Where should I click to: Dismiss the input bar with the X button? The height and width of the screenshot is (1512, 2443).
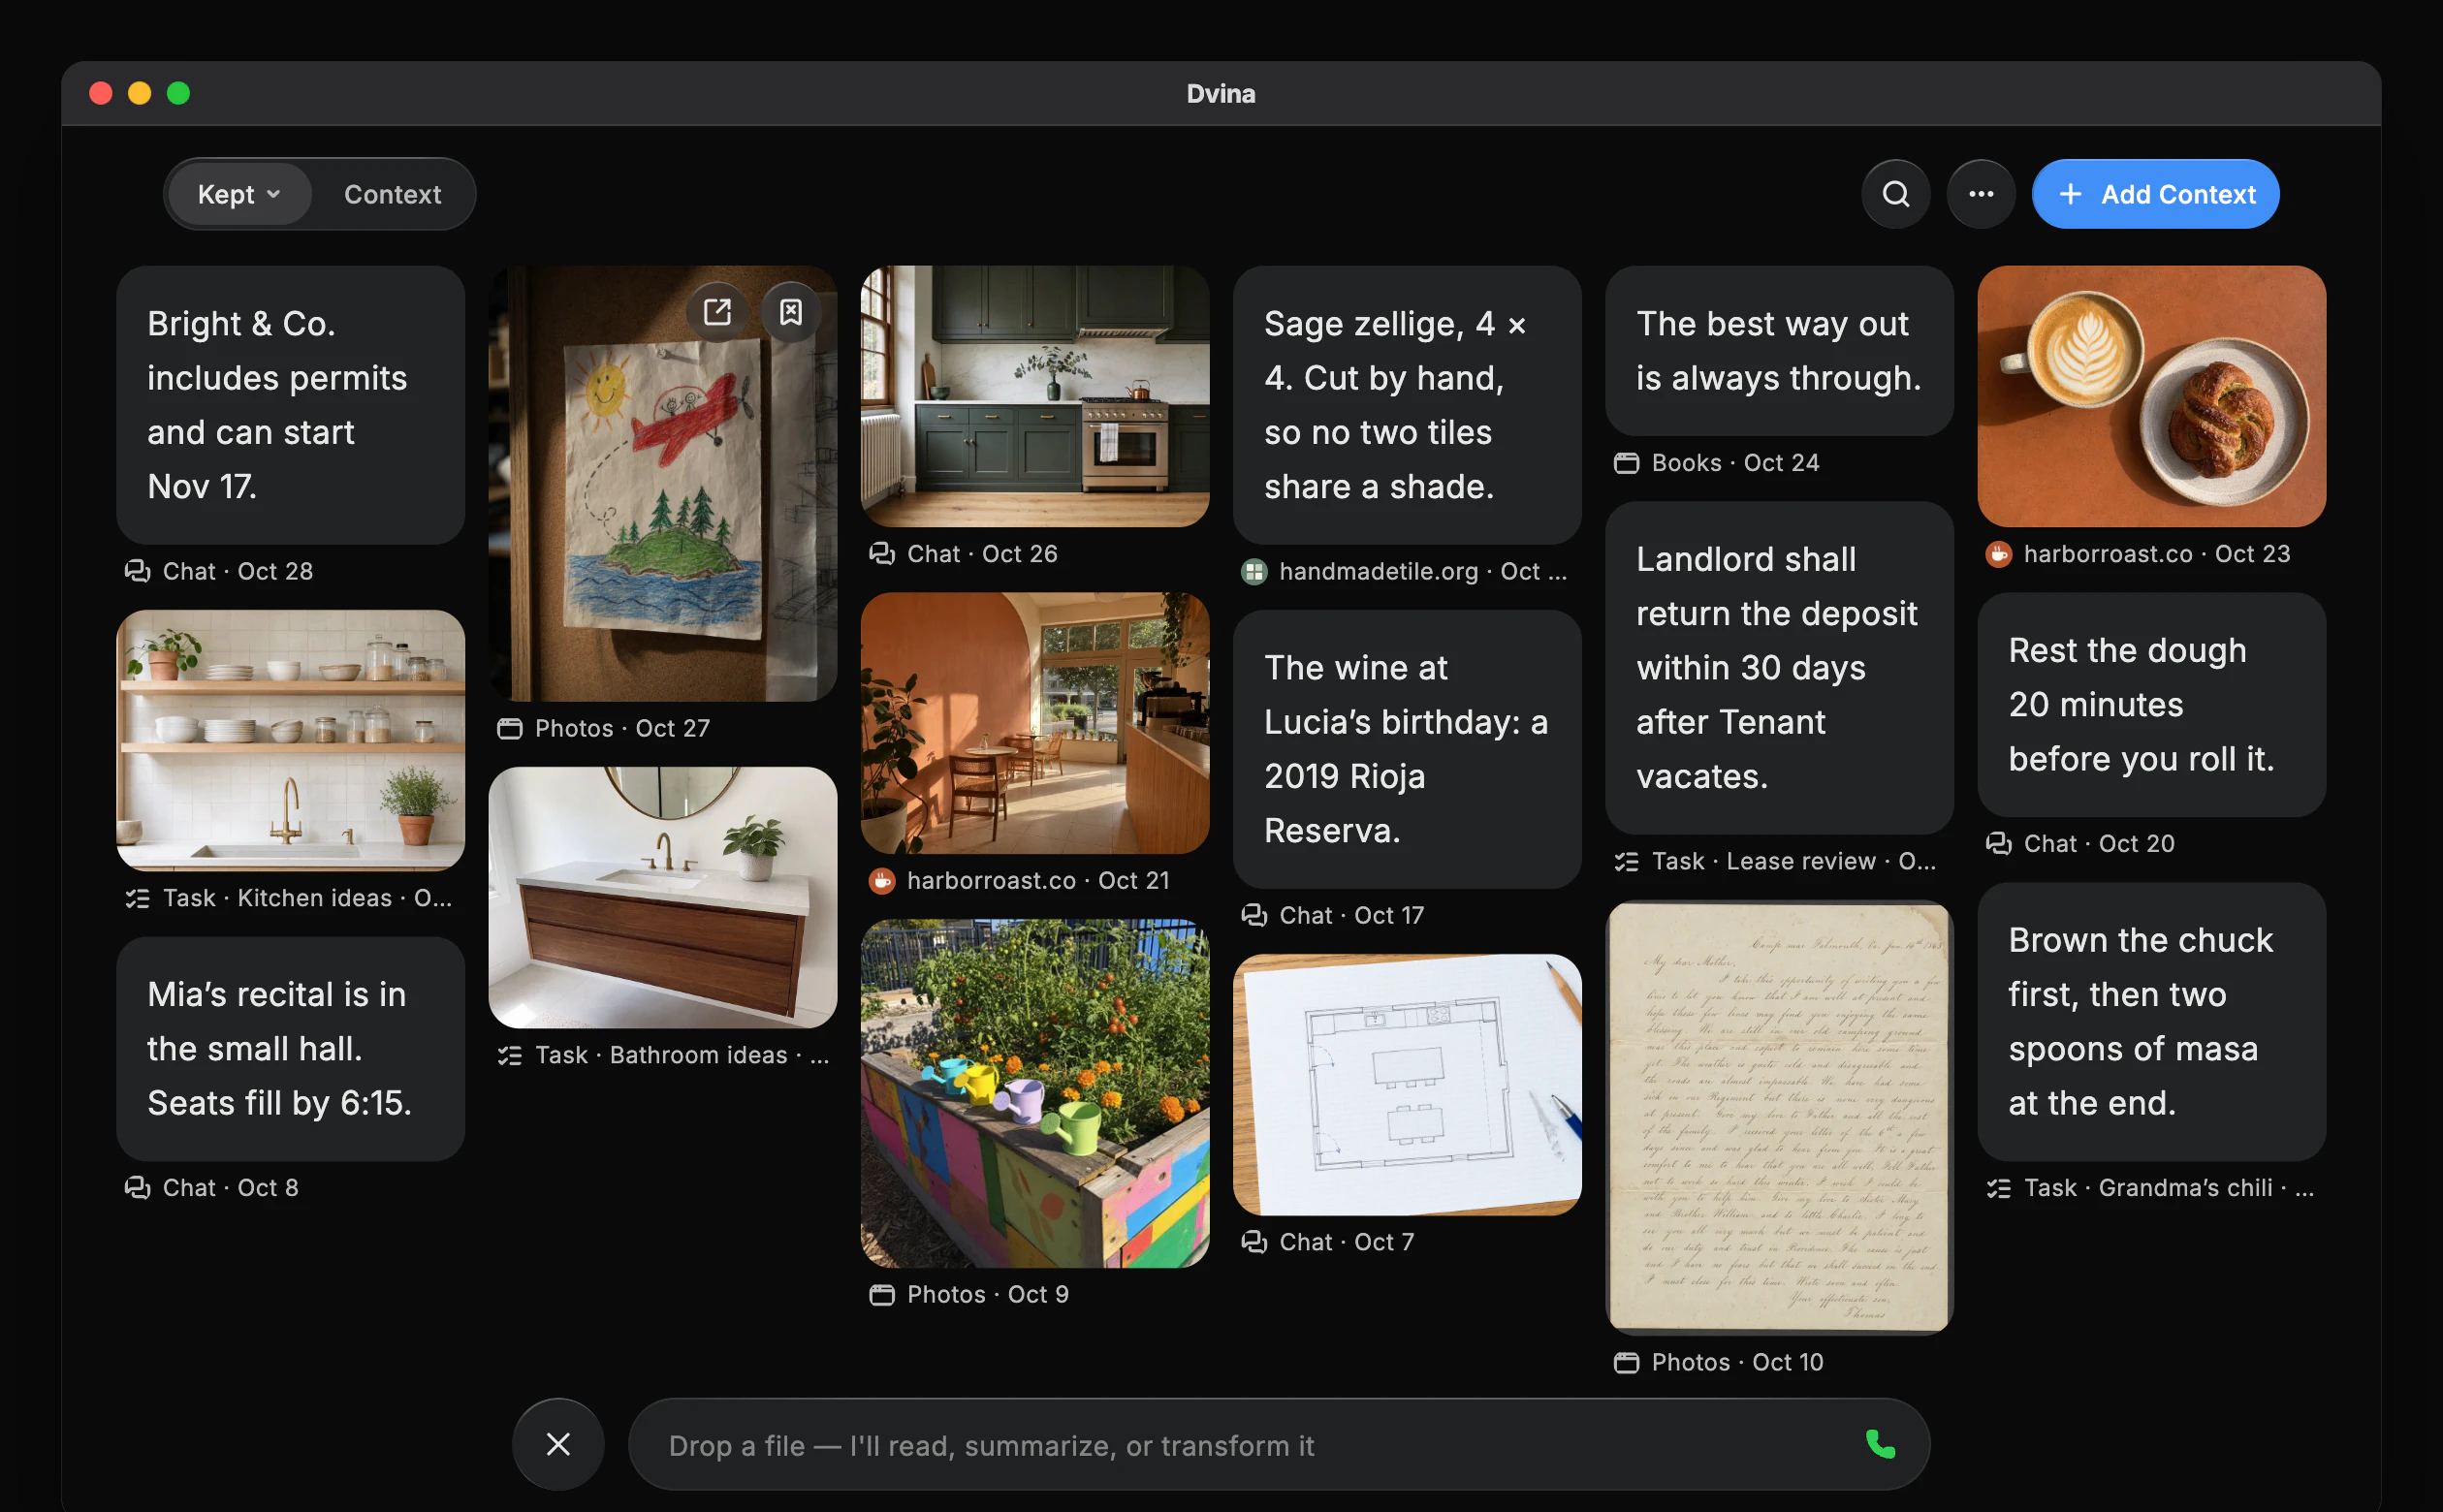click(x=558, y=1444)
